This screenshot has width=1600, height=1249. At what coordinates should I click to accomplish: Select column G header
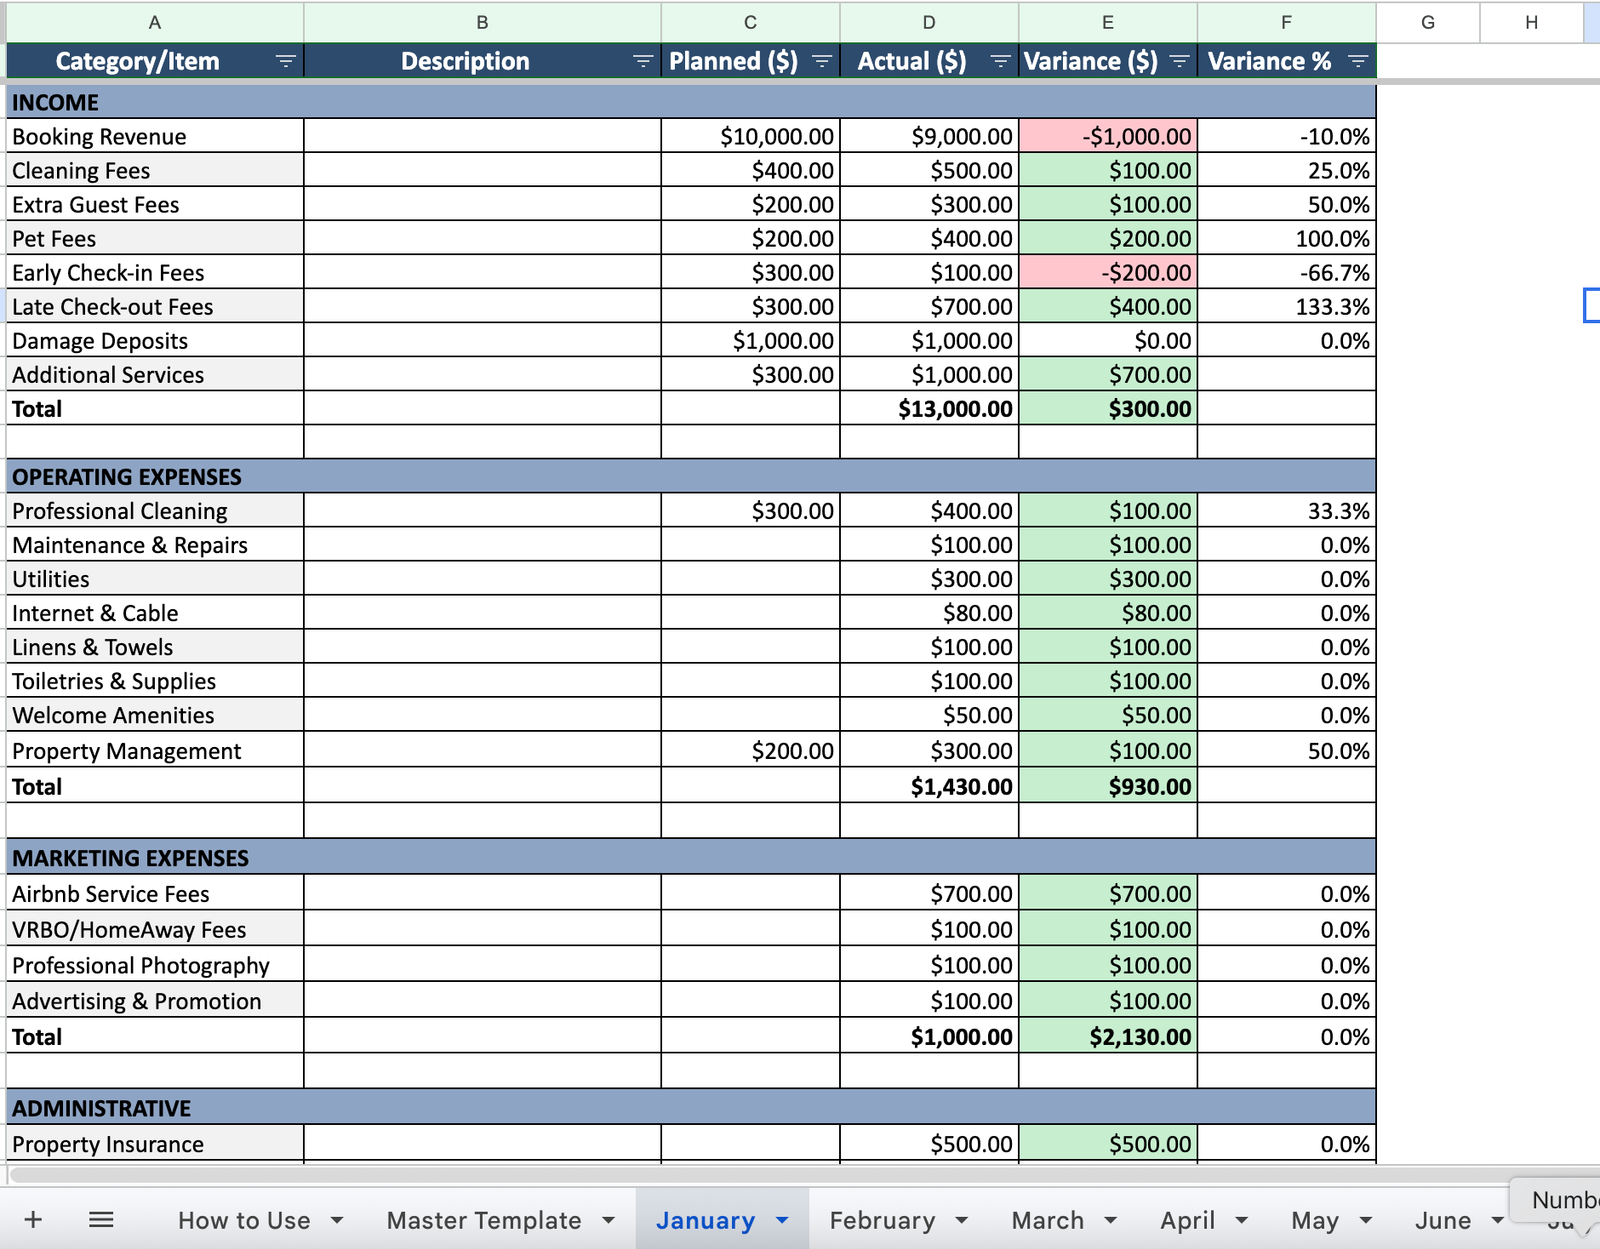click(x=1427, y=22)
